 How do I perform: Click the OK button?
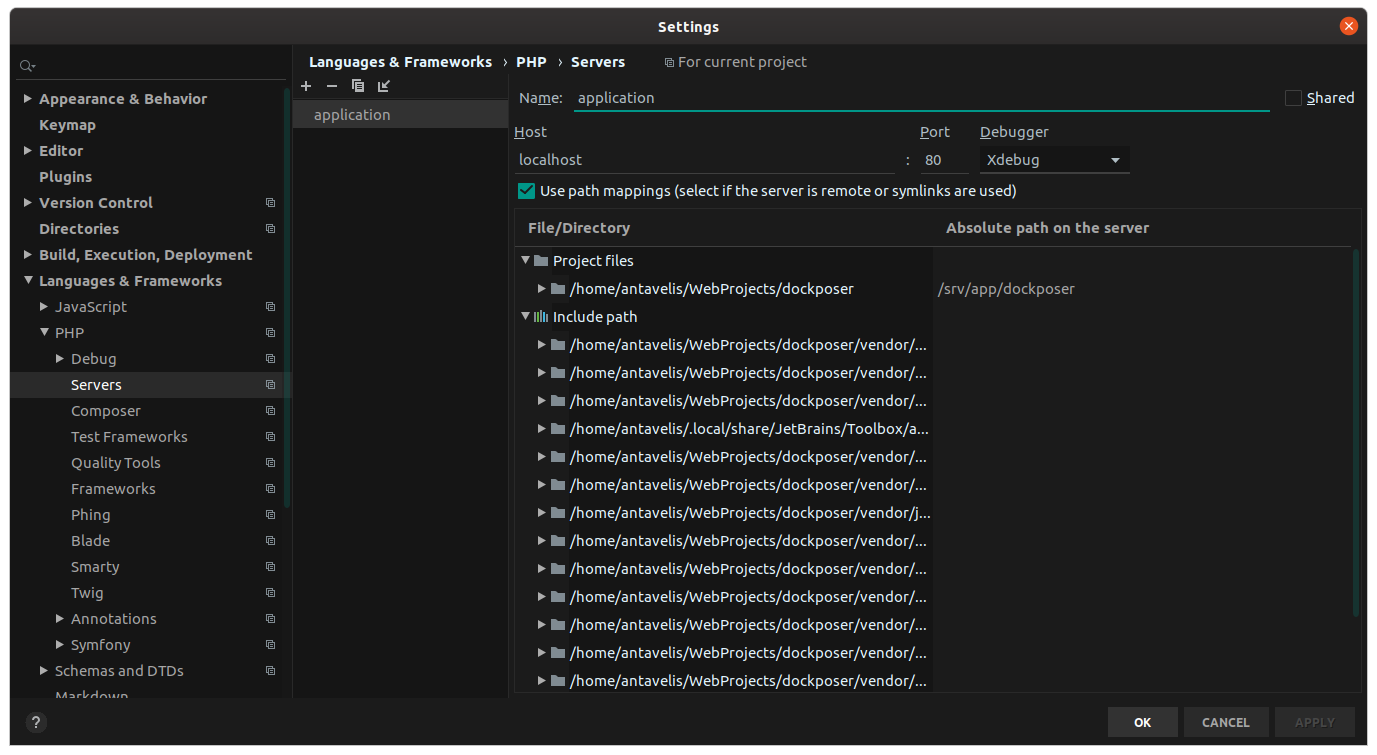tap(1142, 722)
